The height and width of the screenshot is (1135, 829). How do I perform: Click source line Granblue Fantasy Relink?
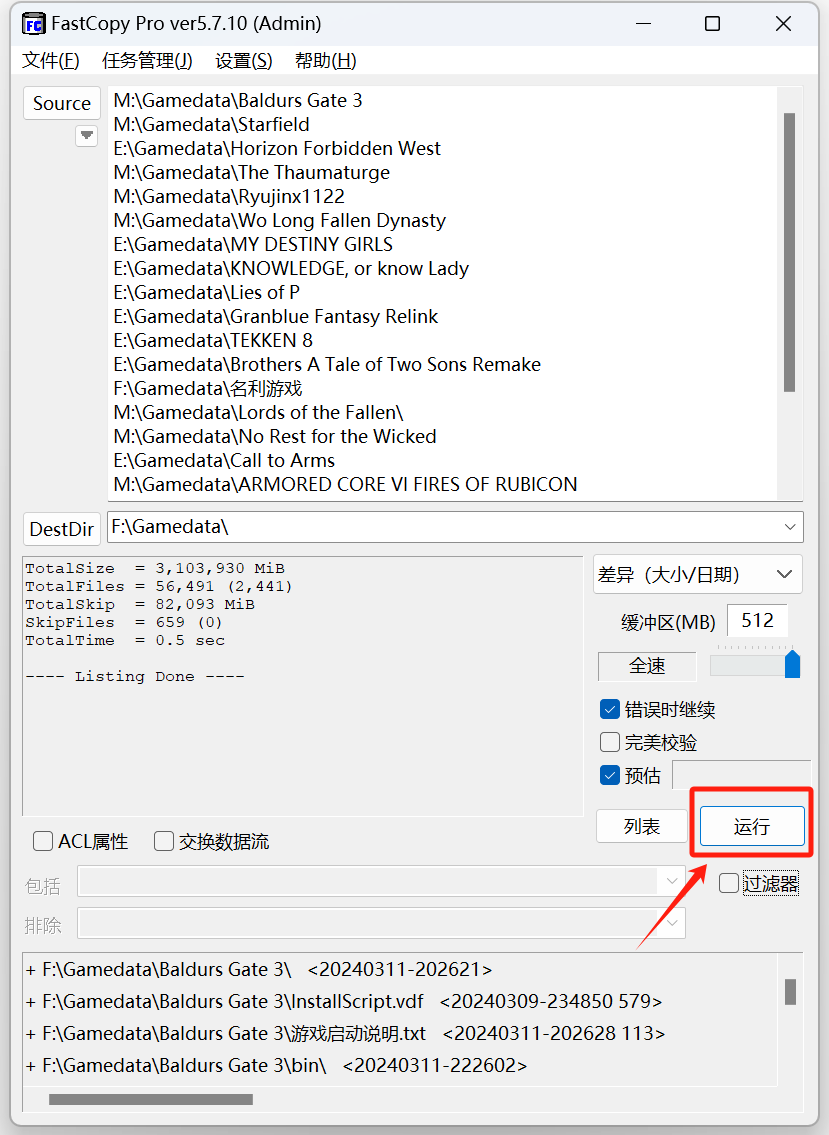[276, 316]
